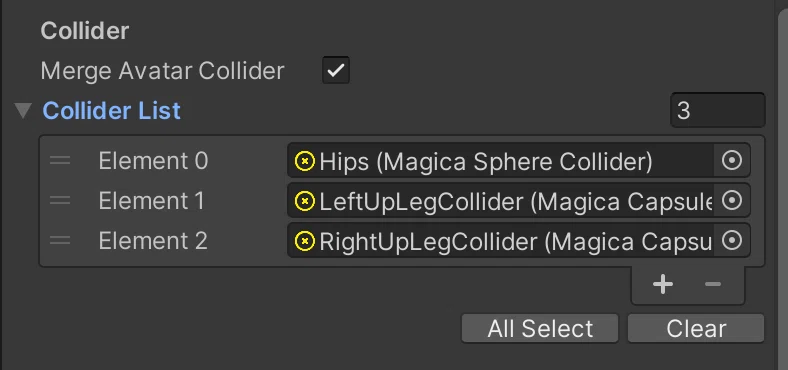Click the yellow icon beside RightUpLegCollider

(x=305, y=241)
